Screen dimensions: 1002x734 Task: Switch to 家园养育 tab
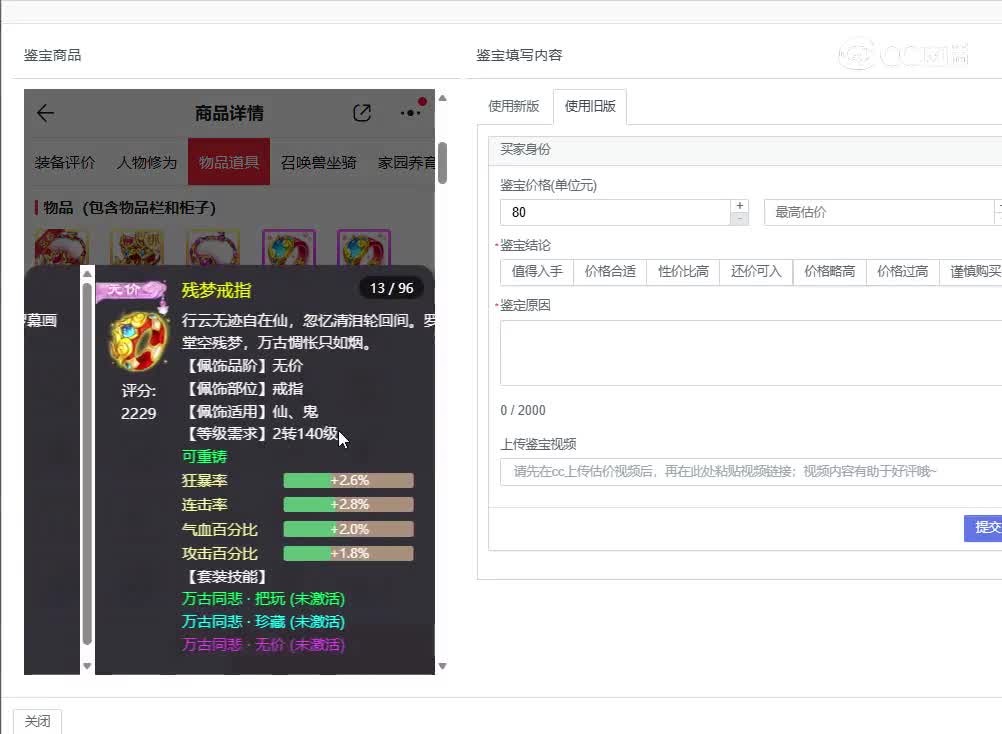(x=406, y=162)
